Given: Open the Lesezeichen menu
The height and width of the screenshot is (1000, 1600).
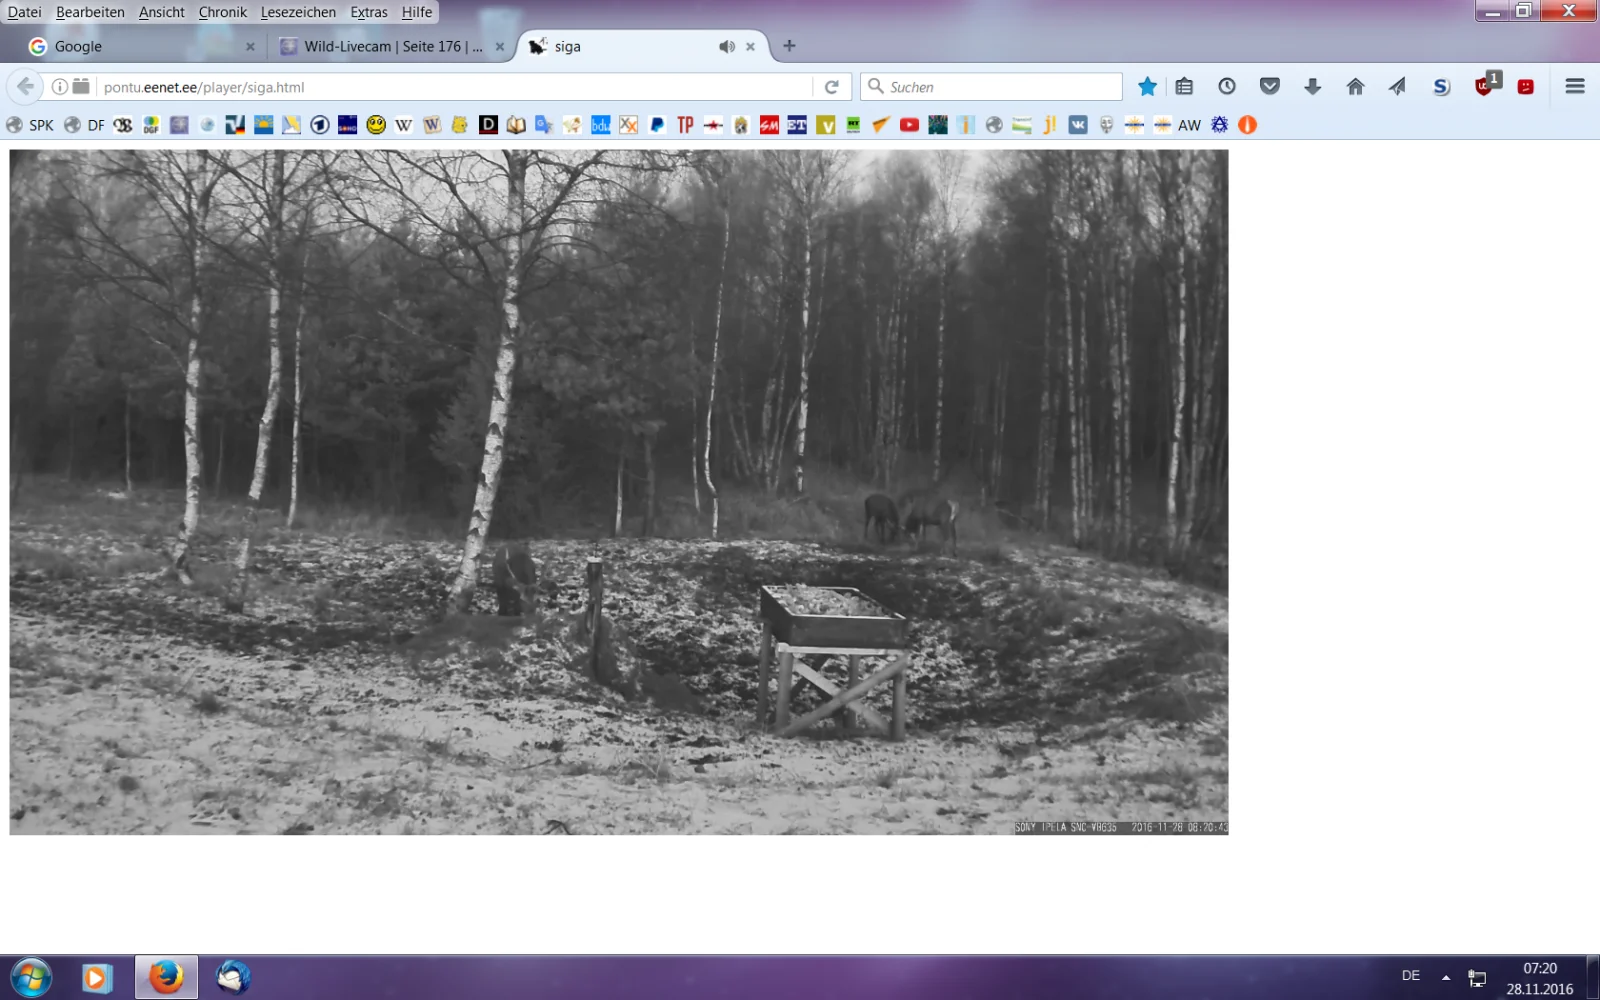Looking at the screenshot, I should coord(298,12).
